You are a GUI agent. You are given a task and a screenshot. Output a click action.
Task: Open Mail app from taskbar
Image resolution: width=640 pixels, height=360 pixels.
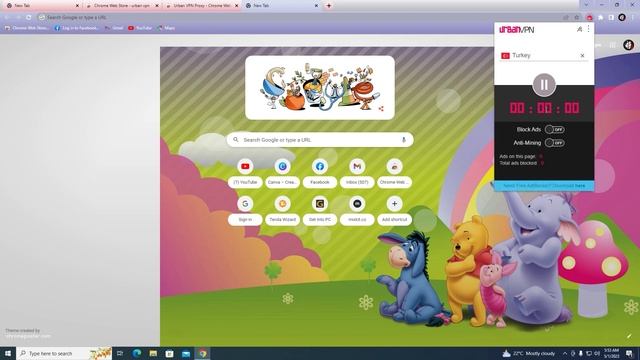186,353
